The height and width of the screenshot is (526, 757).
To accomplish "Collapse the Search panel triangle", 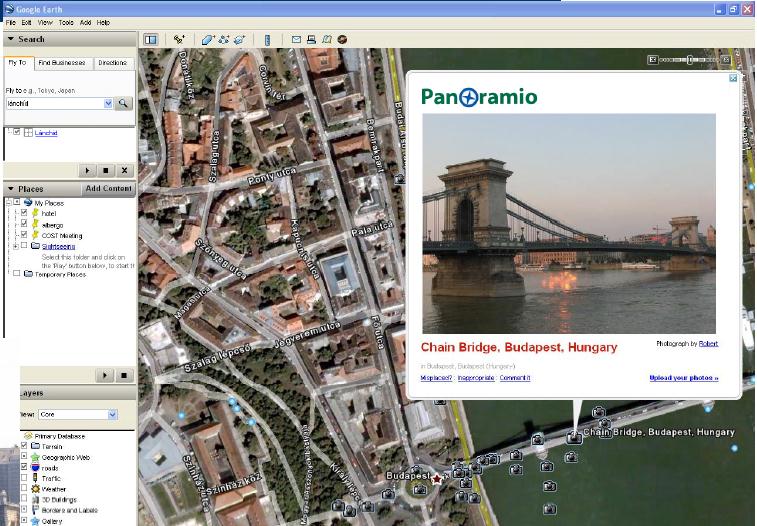I will (x=11, y=39).
